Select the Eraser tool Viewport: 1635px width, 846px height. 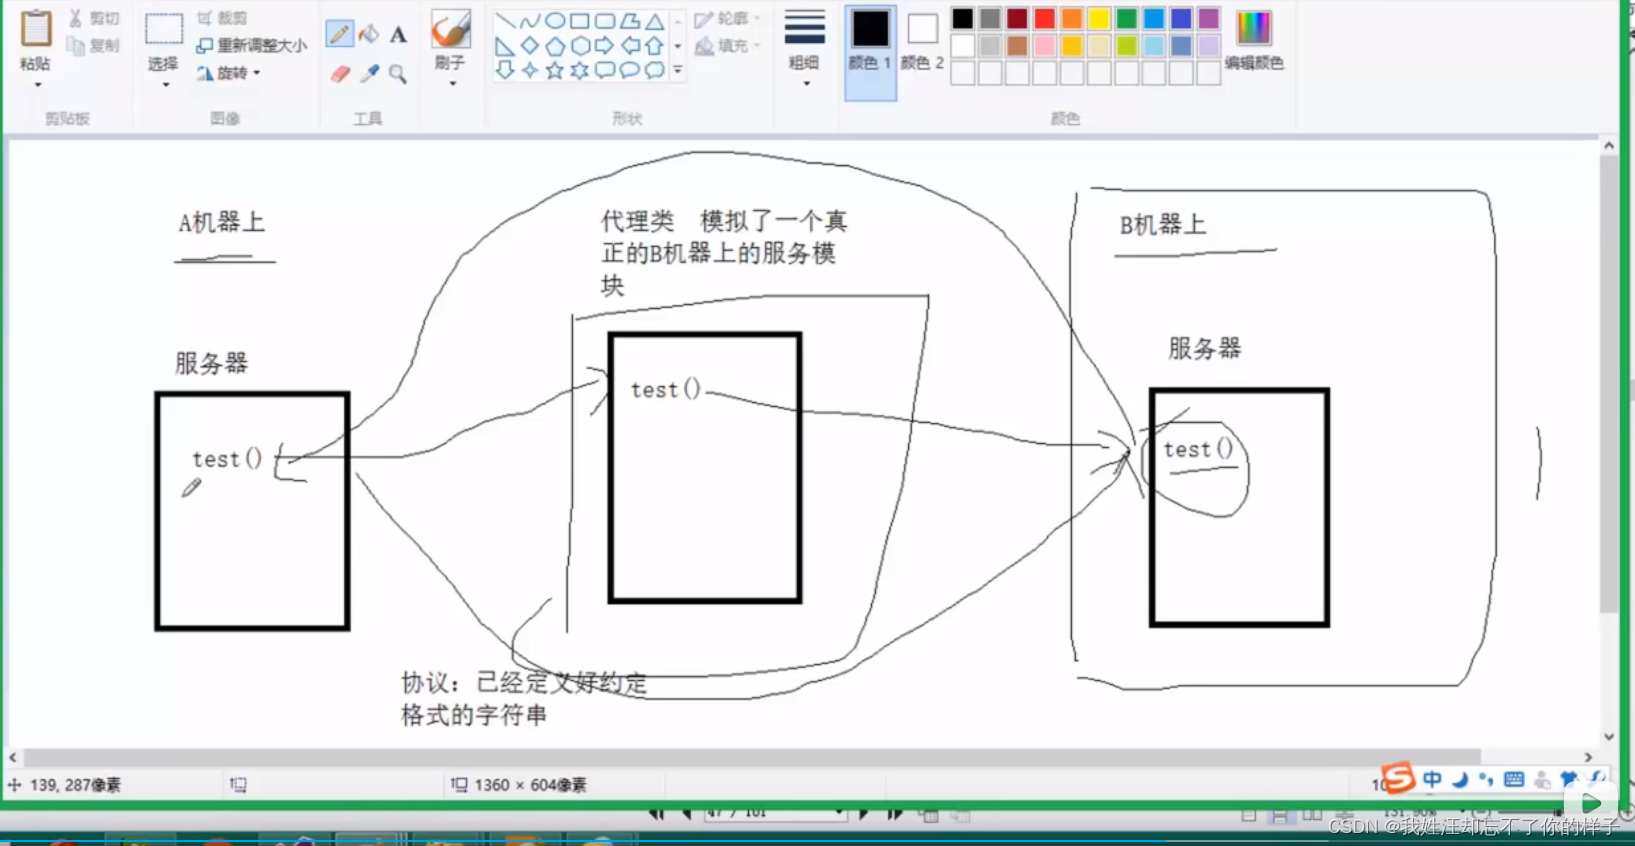[x=340, y=74]
